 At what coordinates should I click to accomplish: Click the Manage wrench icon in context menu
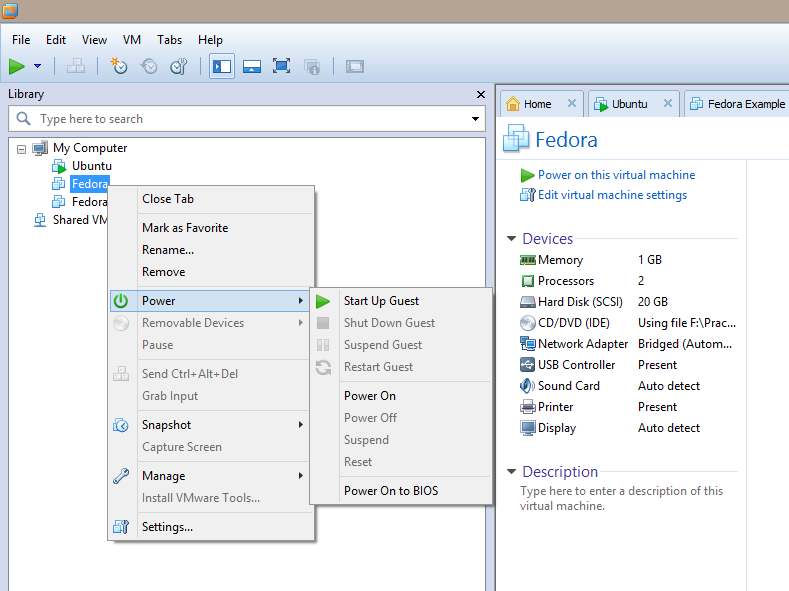121,476
